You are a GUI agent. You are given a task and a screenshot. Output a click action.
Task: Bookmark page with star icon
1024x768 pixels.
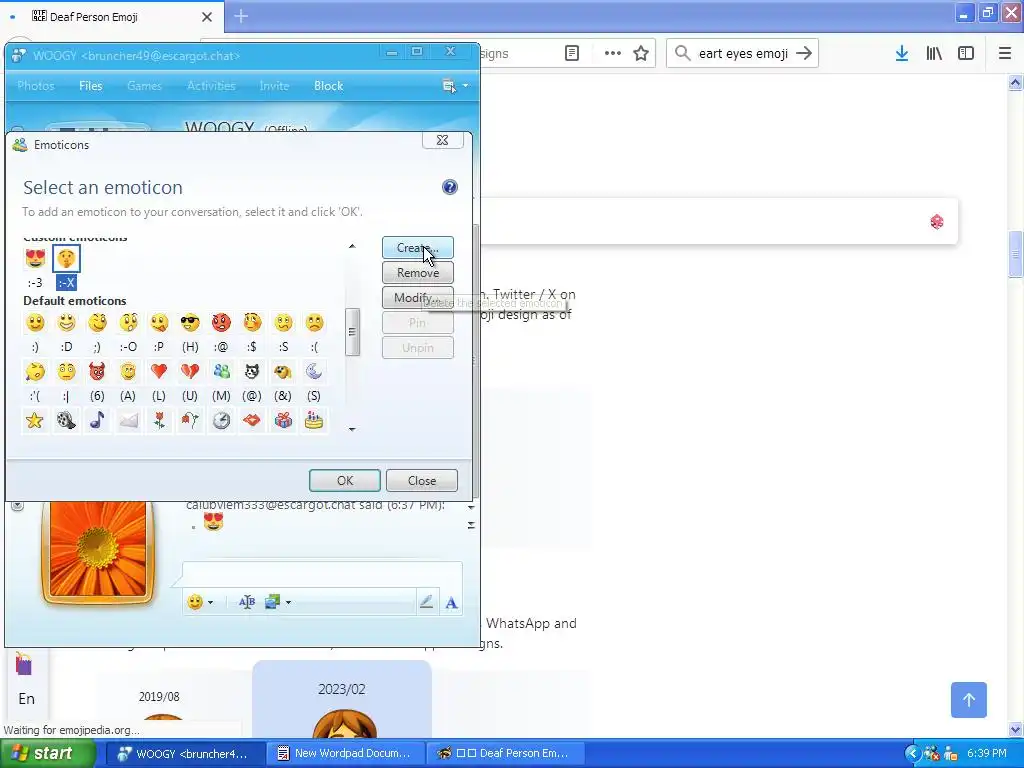641,54
